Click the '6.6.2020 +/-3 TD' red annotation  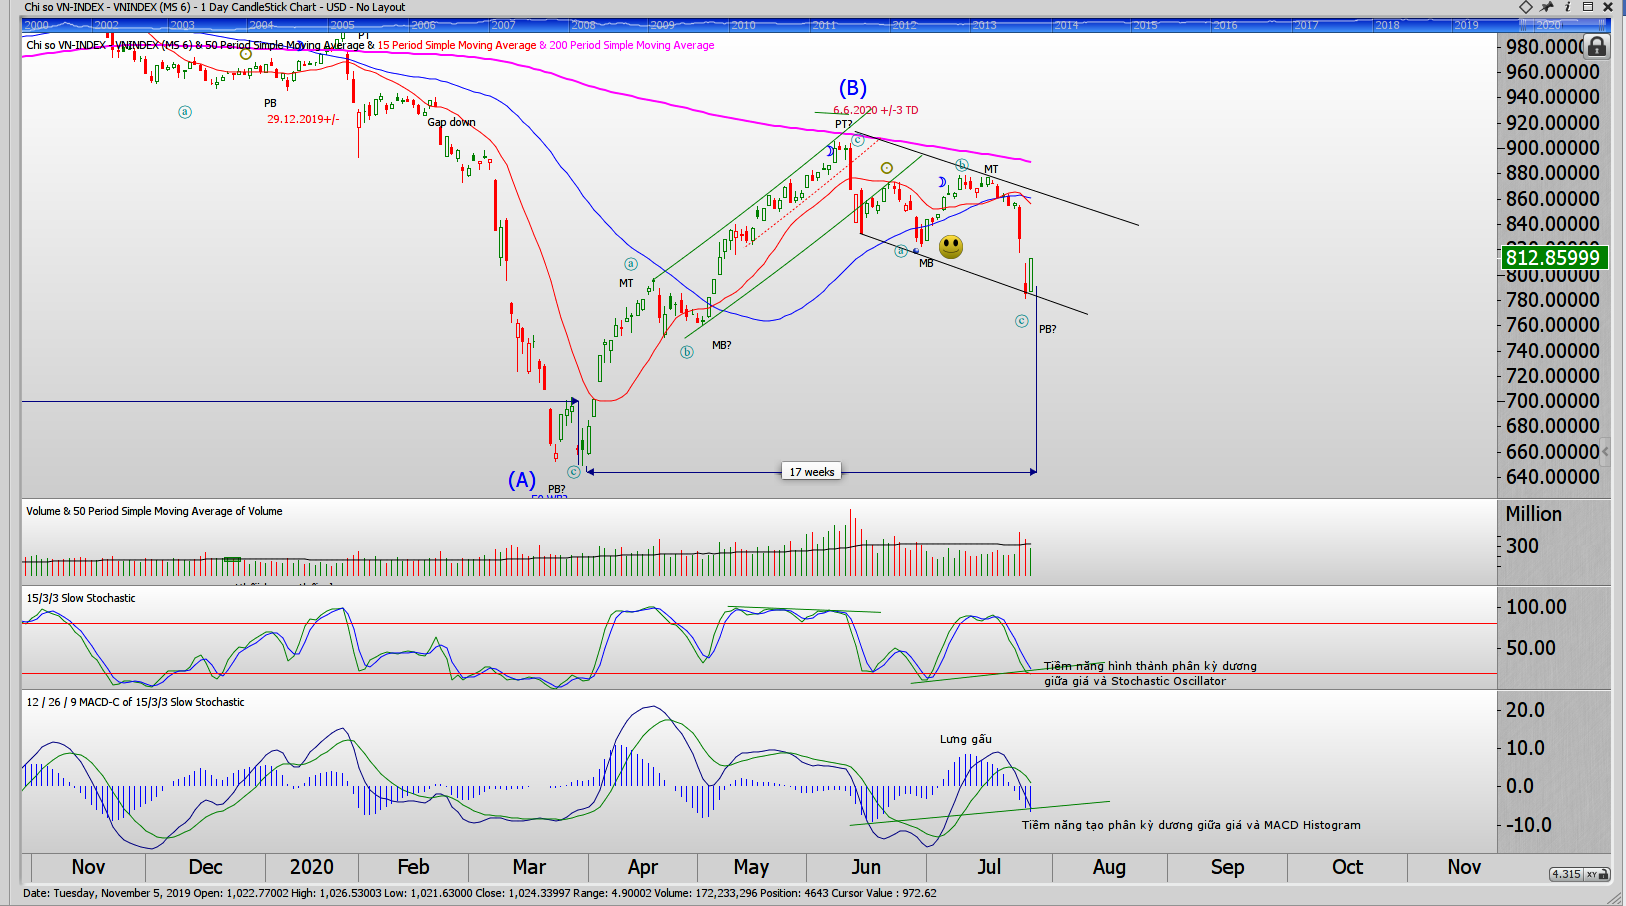(x=875, y=110)
